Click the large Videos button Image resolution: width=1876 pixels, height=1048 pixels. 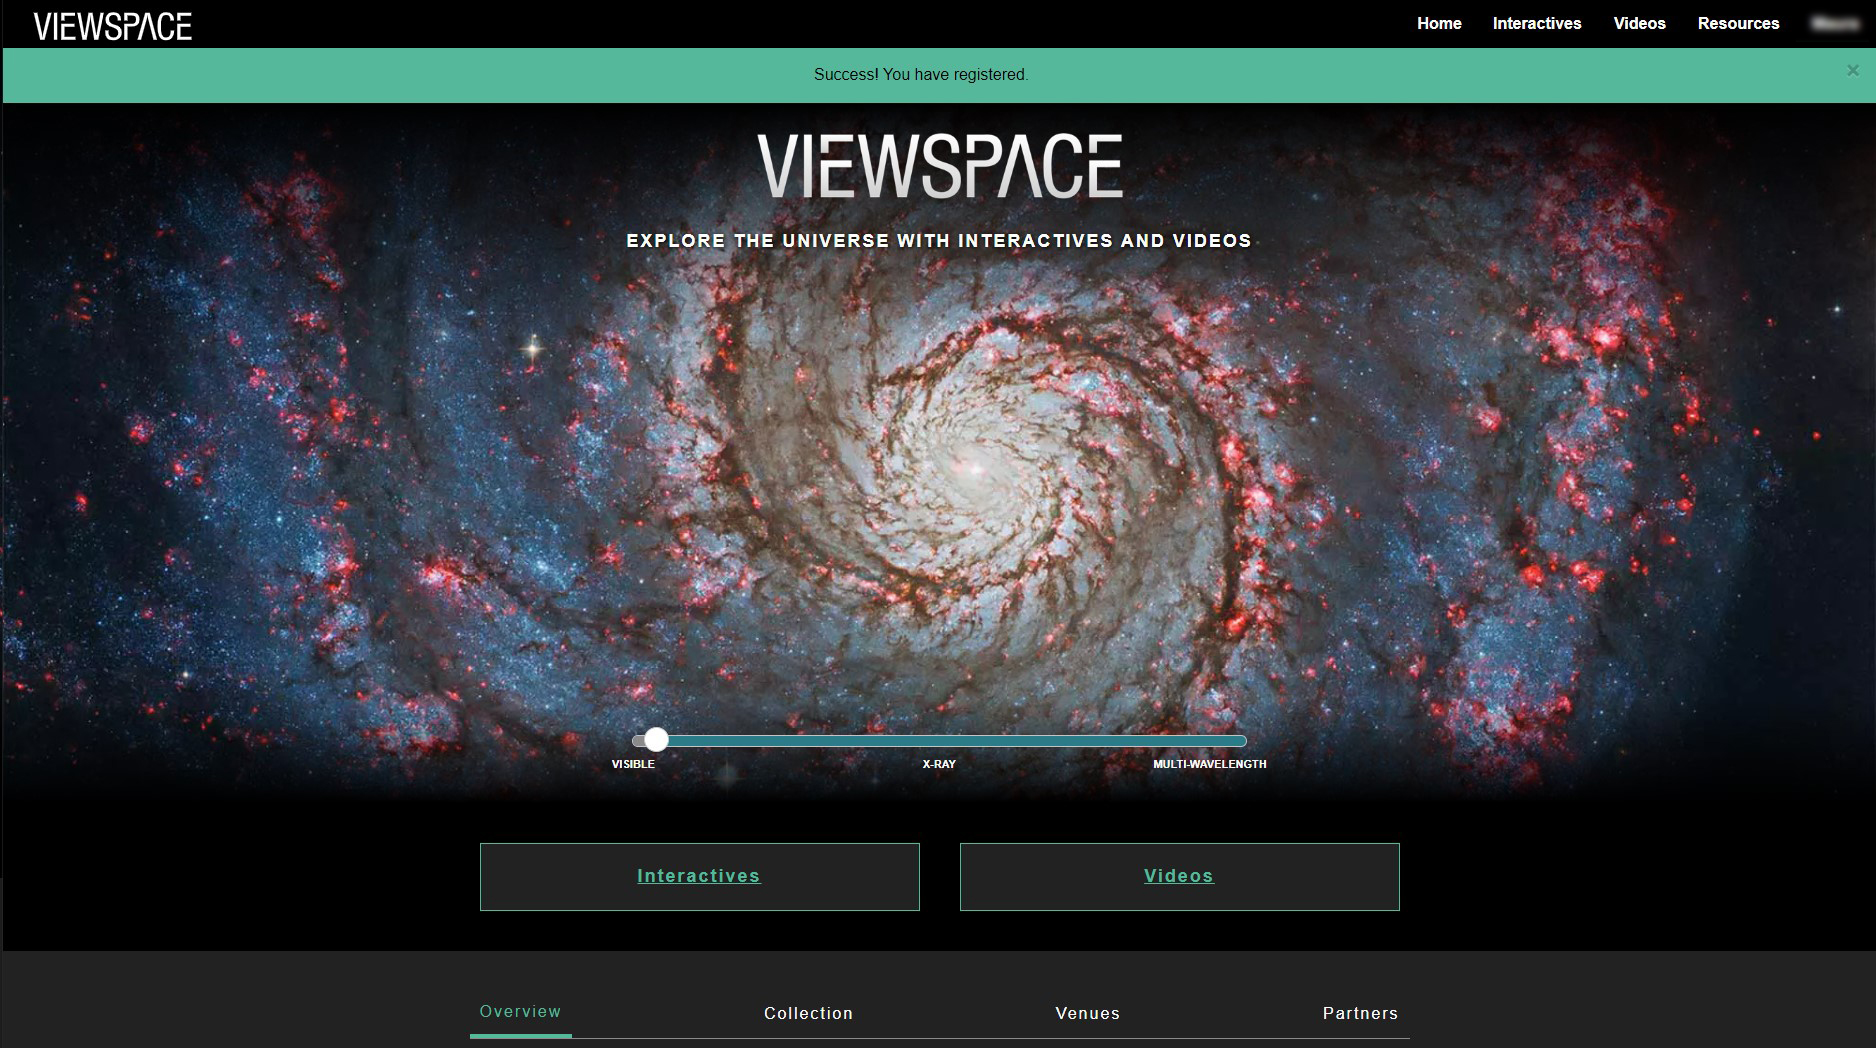[x=1180, y=877]
